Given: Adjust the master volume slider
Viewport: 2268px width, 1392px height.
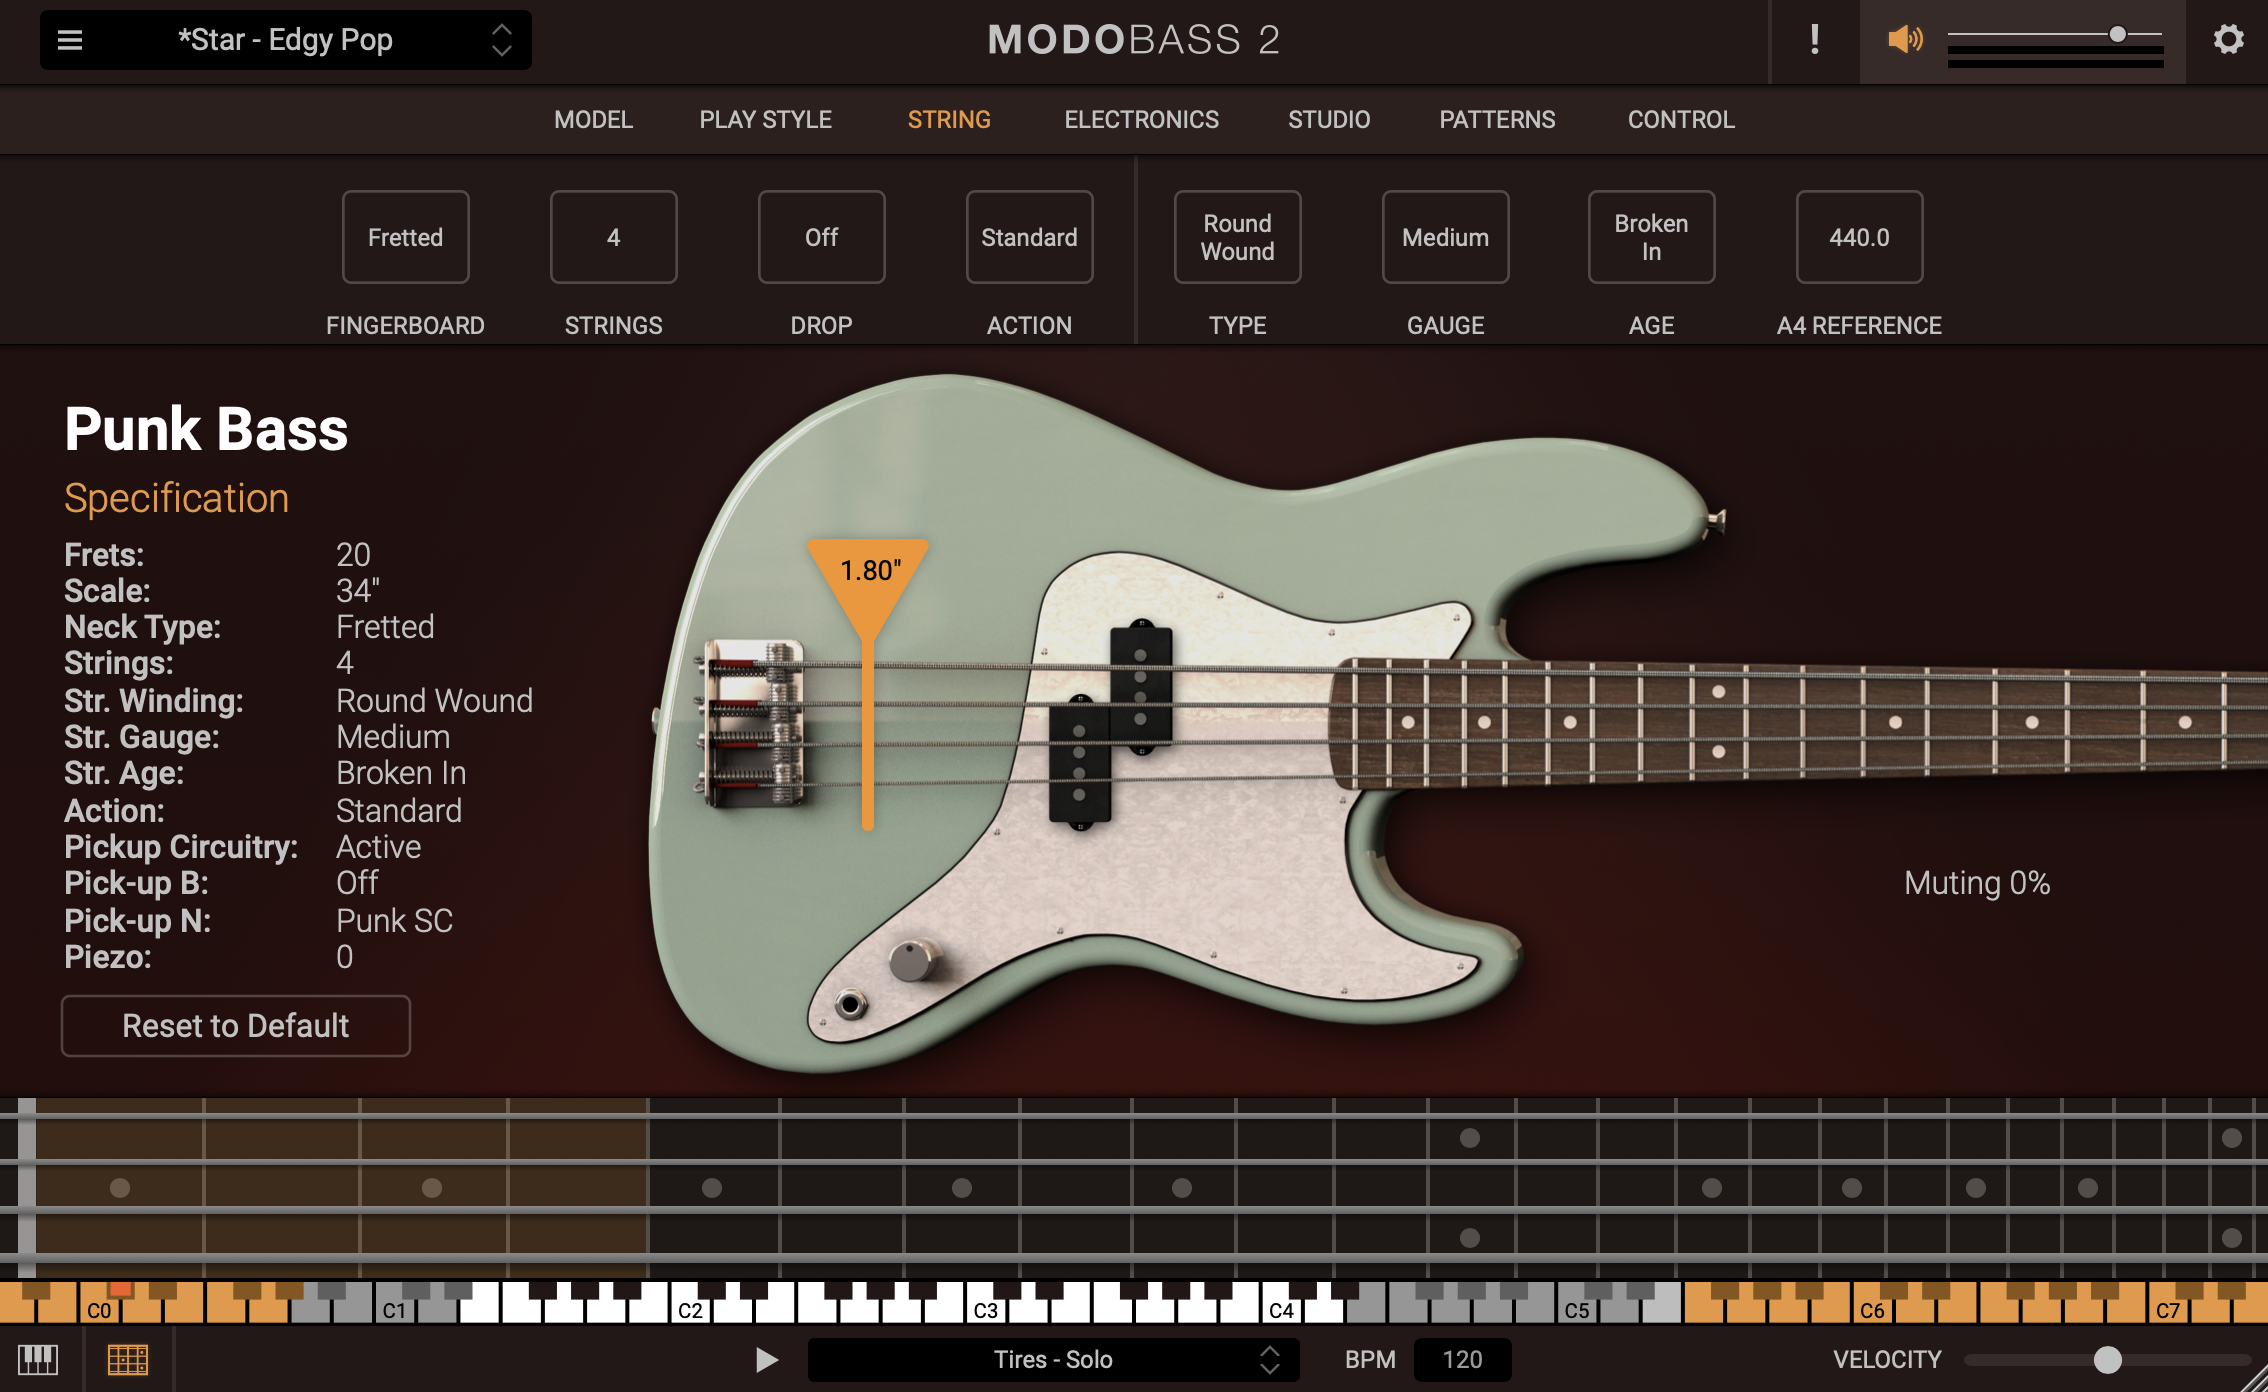Looking at the screenshot, I should (x=2117, y=35).
